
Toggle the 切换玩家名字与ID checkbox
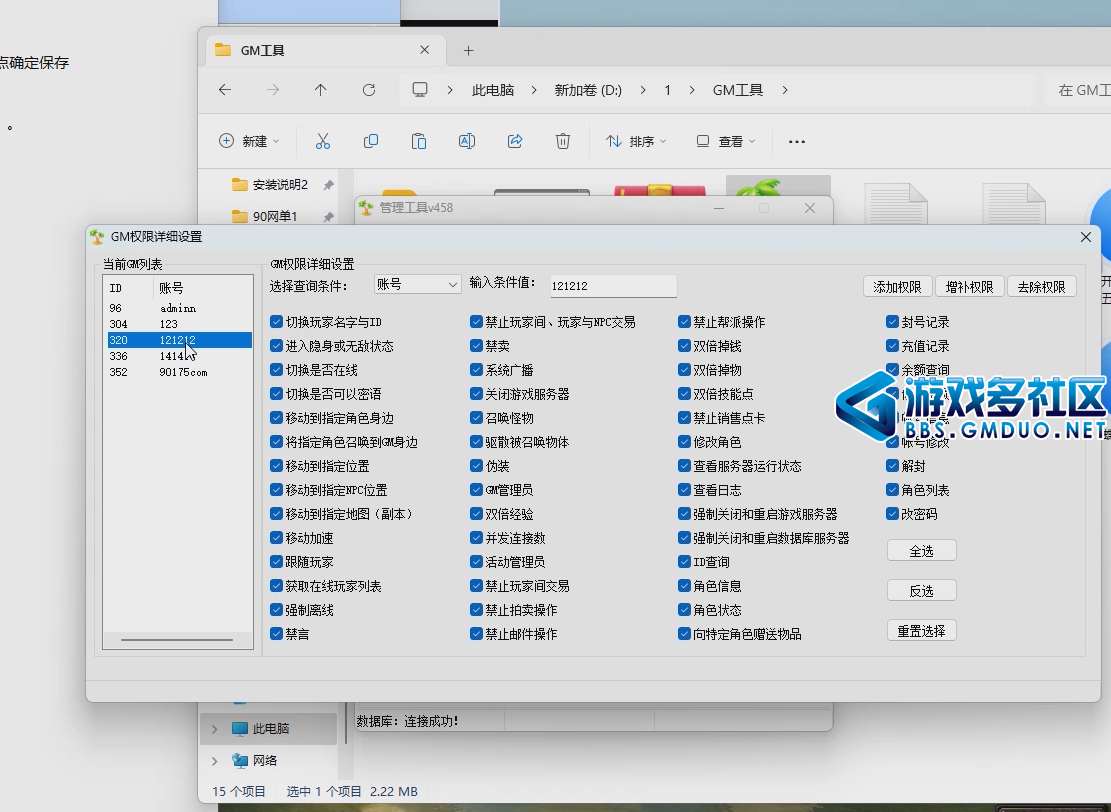click(x=277, y=322)
